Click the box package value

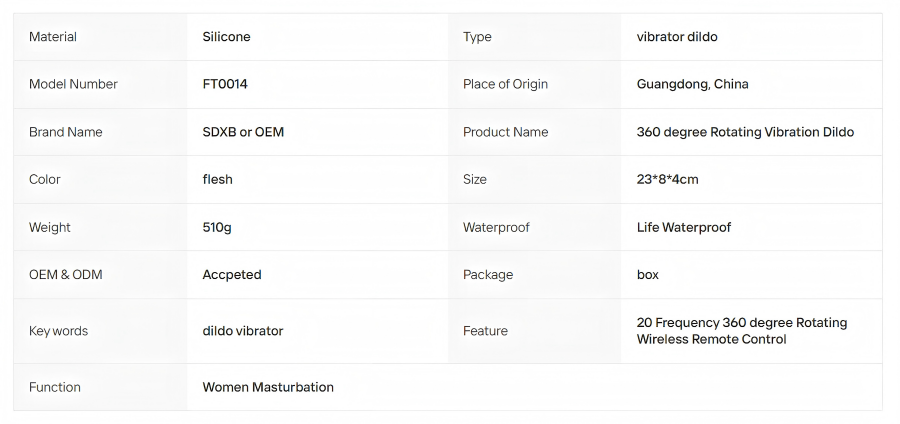click(647, 275)
